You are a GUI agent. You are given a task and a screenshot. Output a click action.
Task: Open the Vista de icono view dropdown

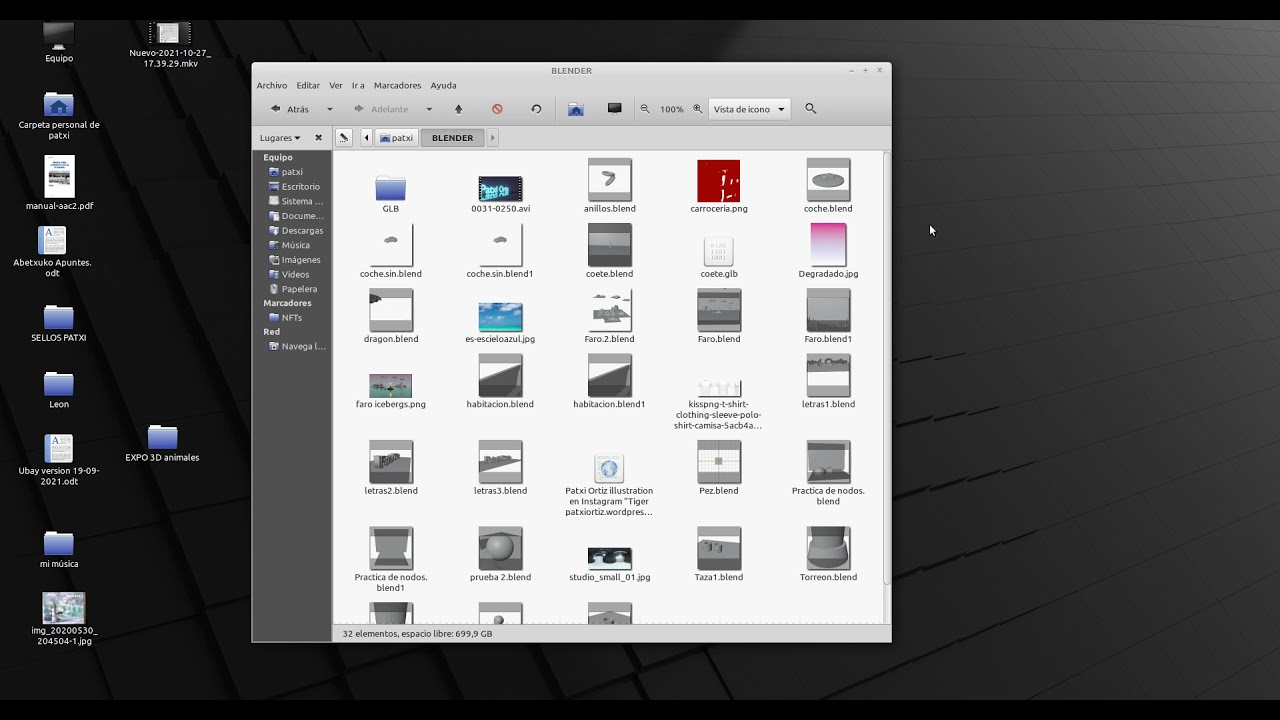point(750,109)
